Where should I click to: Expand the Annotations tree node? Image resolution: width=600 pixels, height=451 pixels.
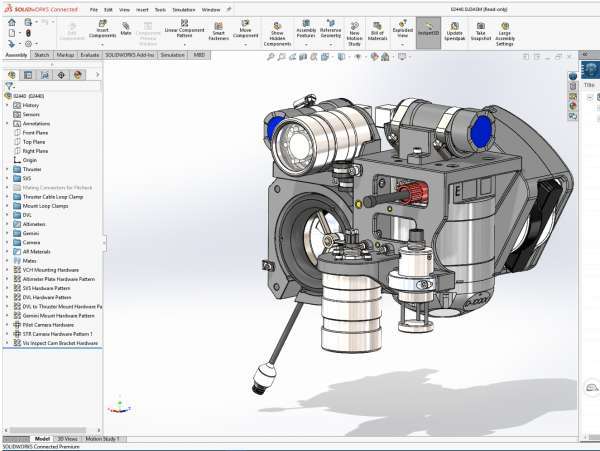click(7, 123)
